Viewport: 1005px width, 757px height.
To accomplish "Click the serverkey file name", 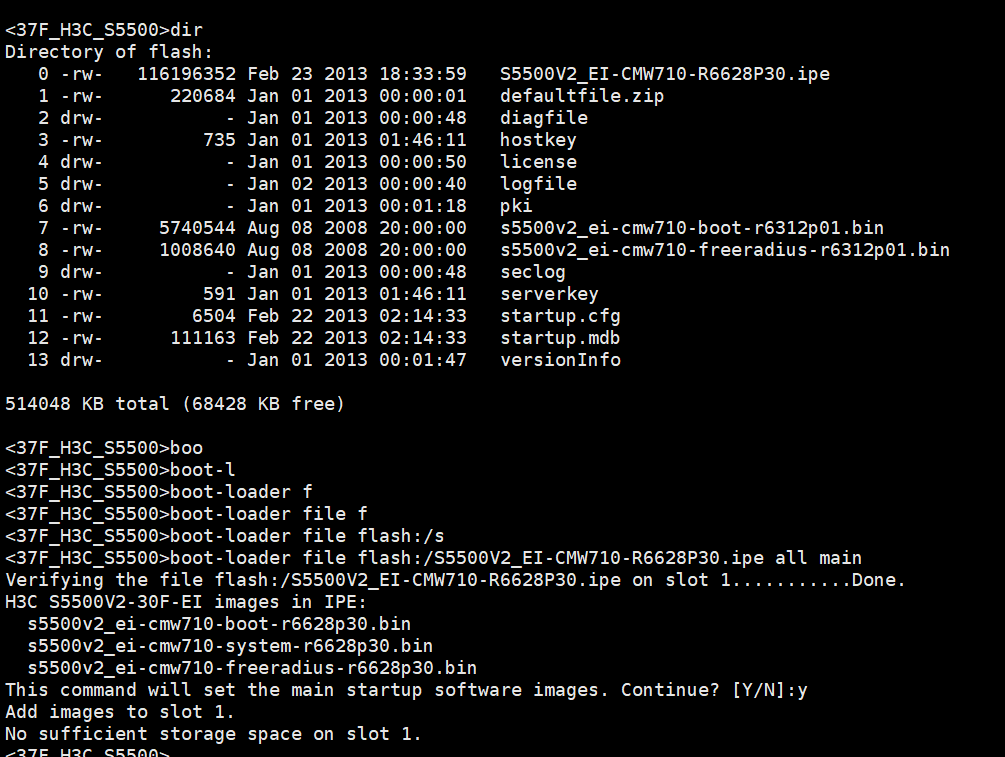I will [x=549, y=294].
